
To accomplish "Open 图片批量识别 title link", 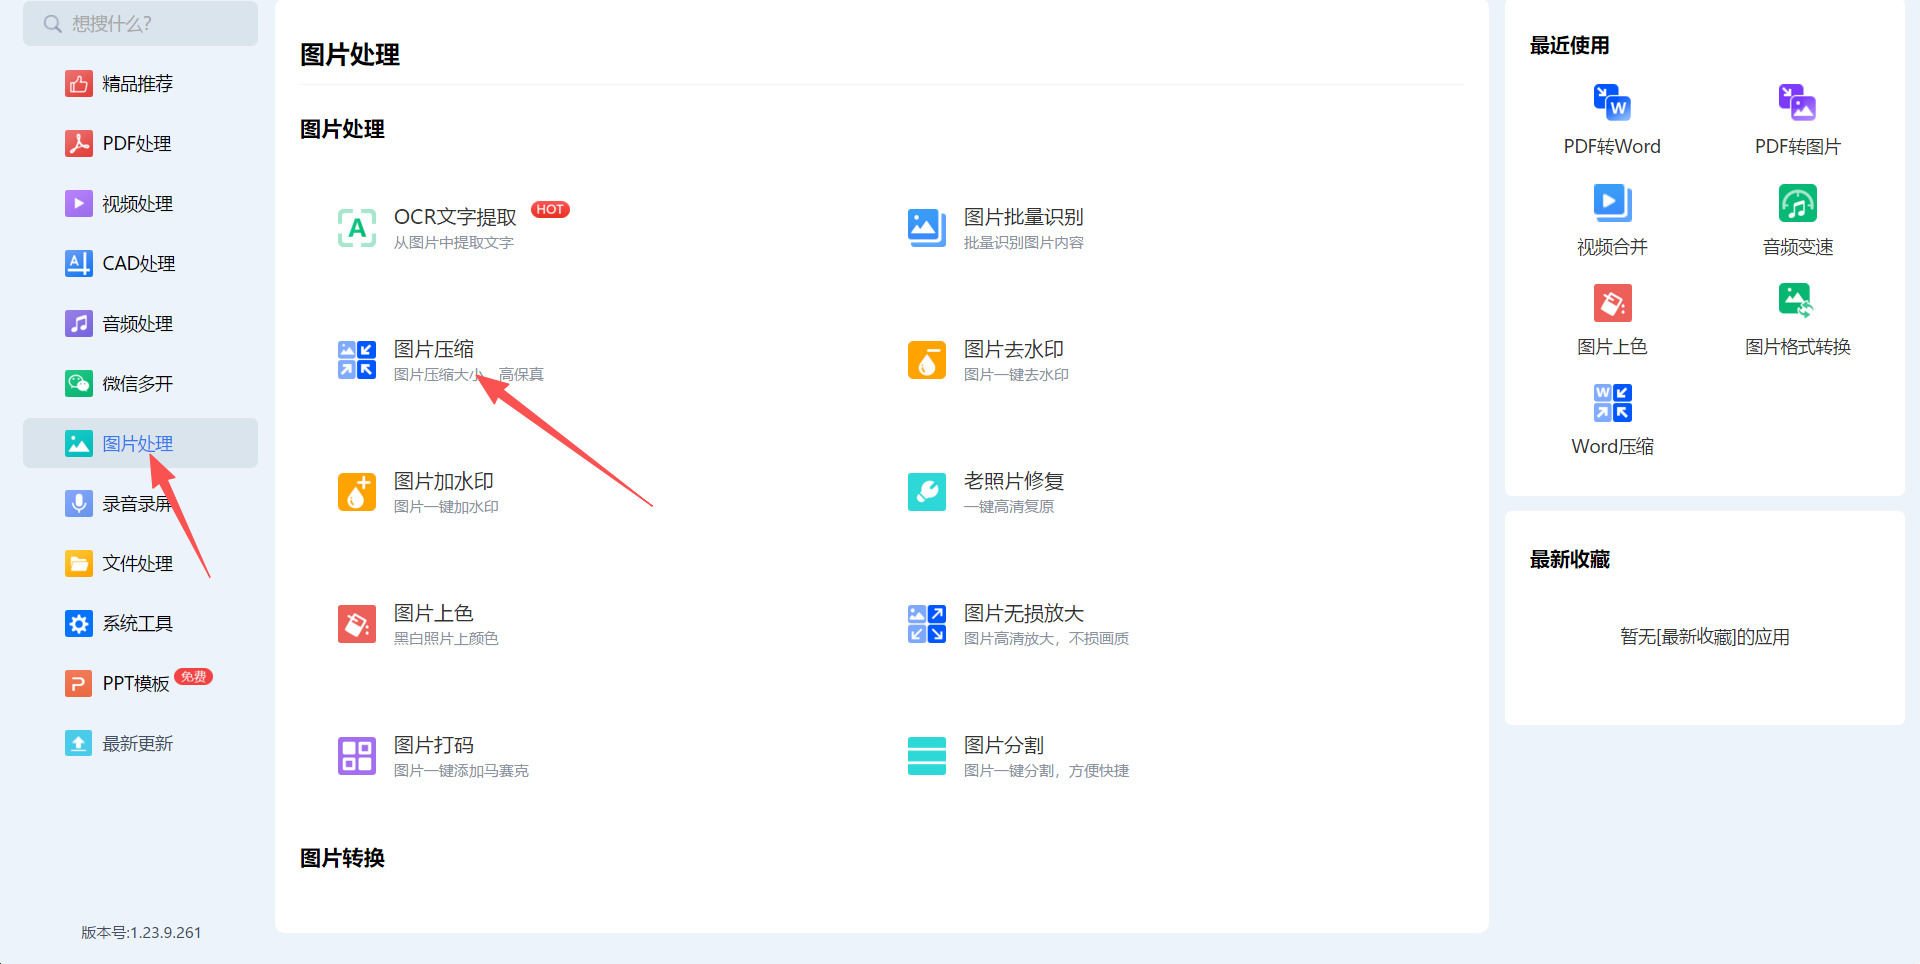I will tap(1024, 217).
